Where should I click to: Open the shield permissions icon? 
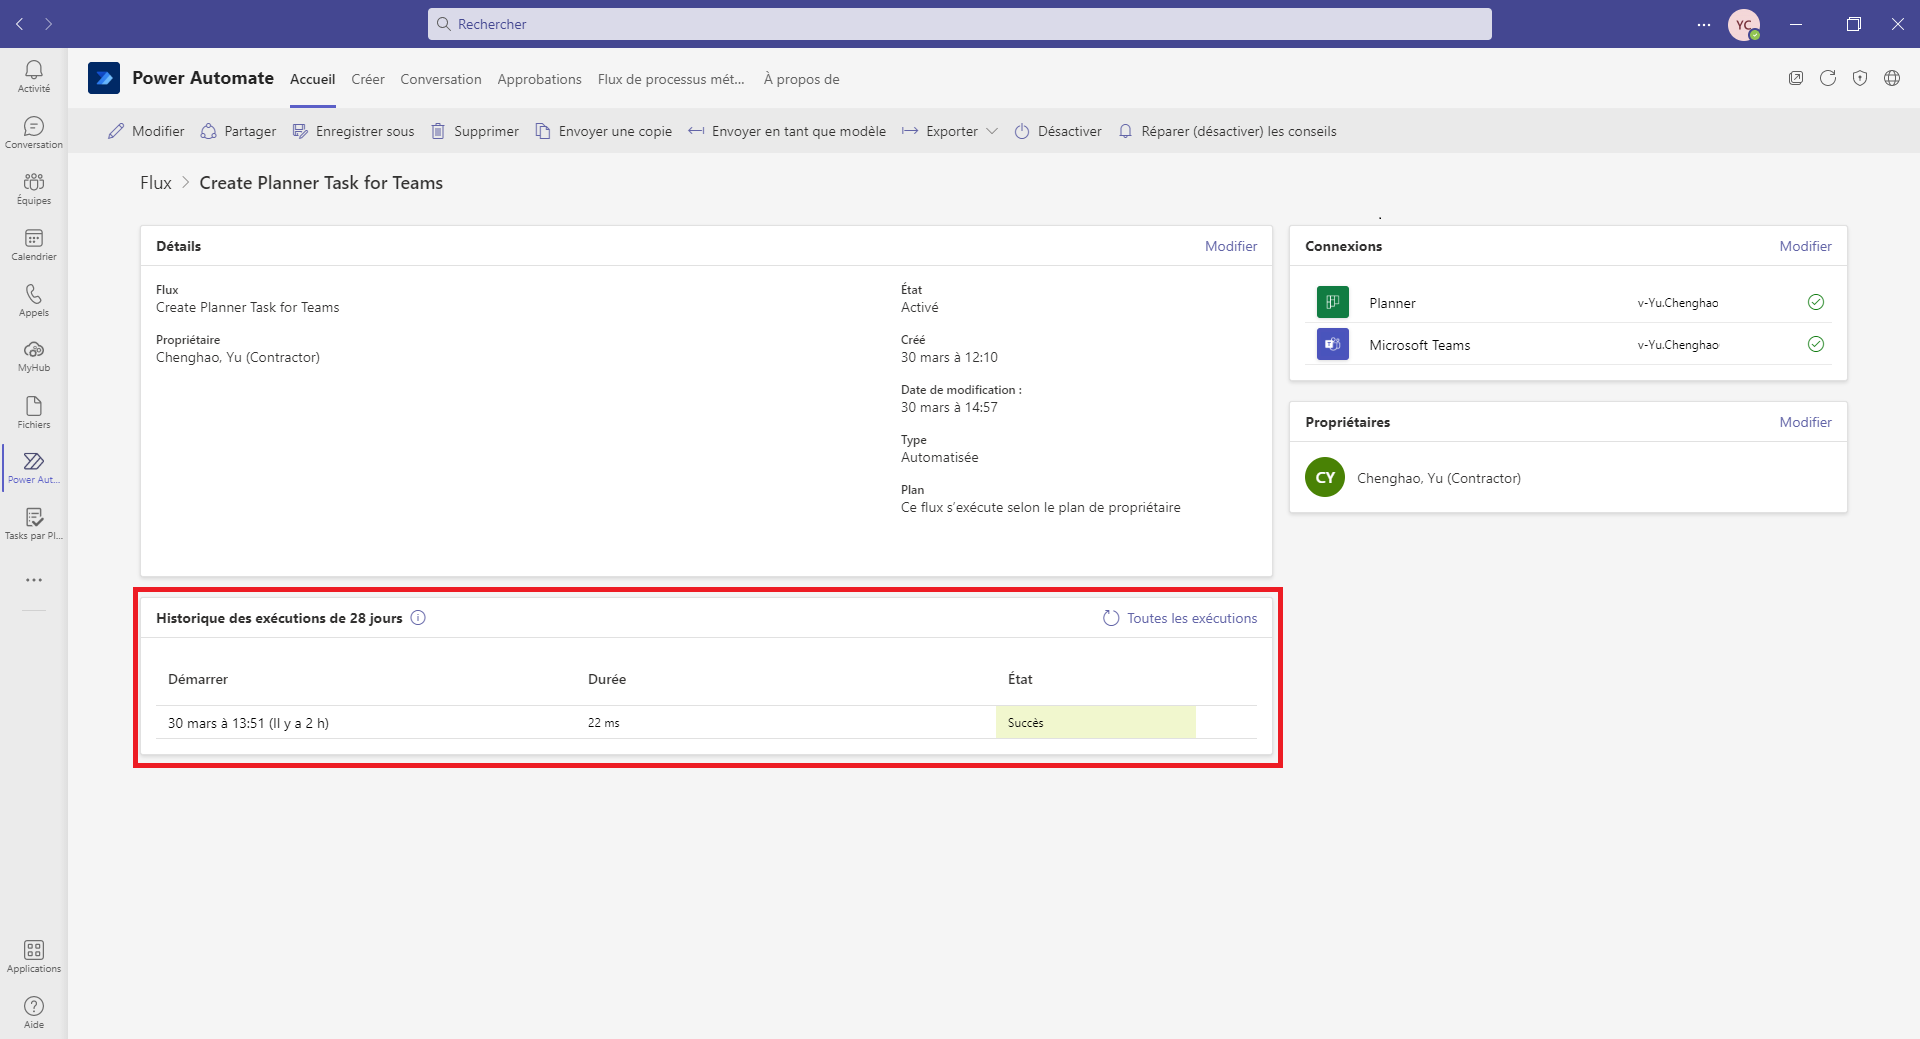tap(1860, 78)
